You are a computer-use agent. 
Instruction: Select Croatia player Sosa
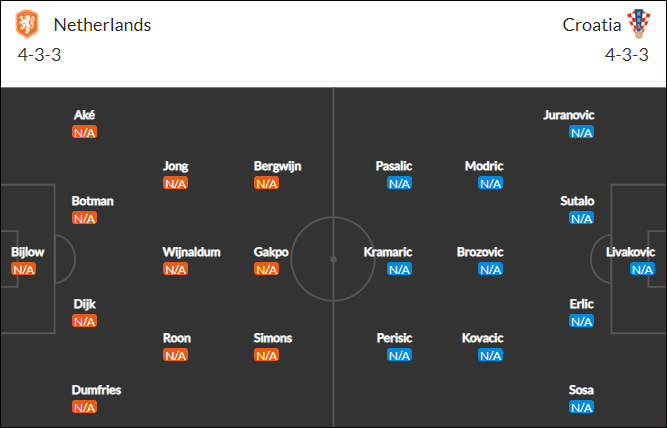(581, 390)
